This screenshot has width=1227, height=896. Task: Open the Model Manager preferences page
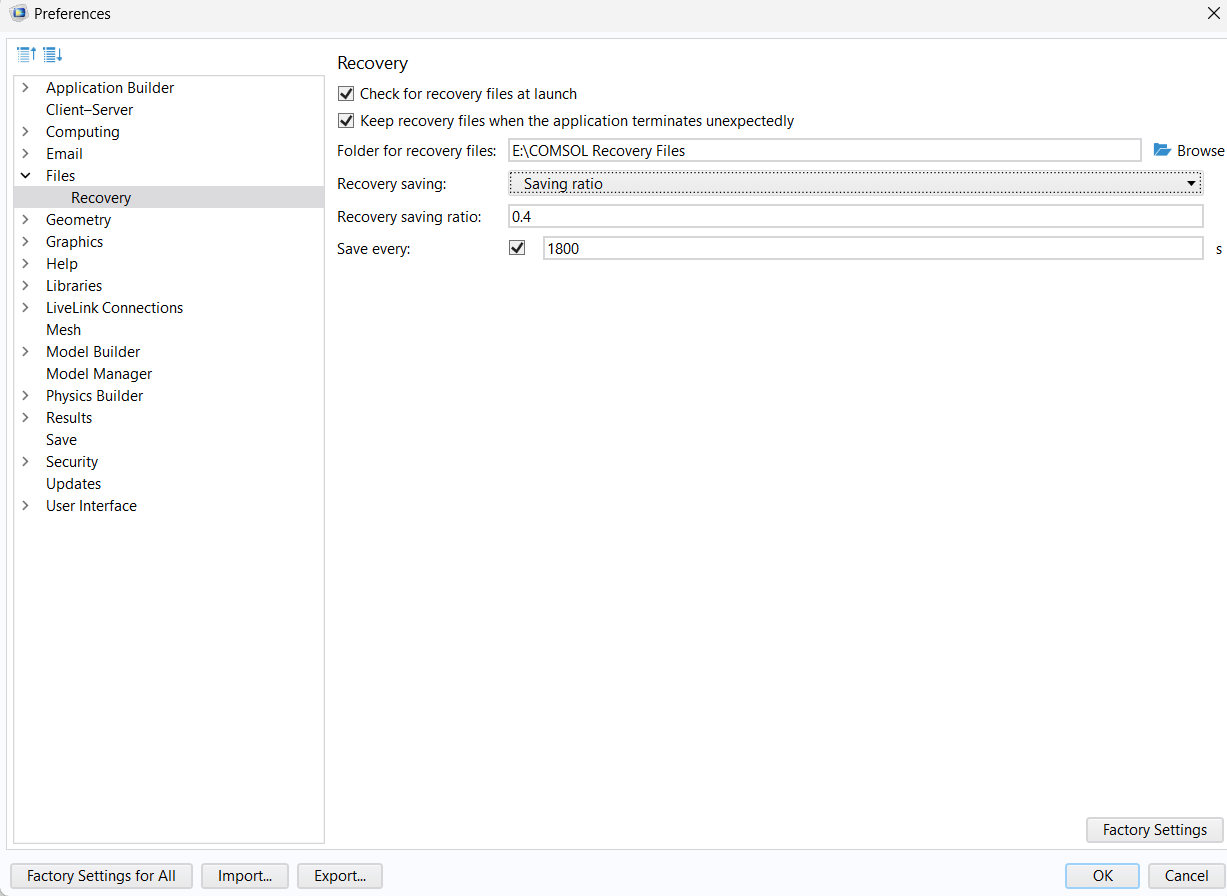point(99,374)
